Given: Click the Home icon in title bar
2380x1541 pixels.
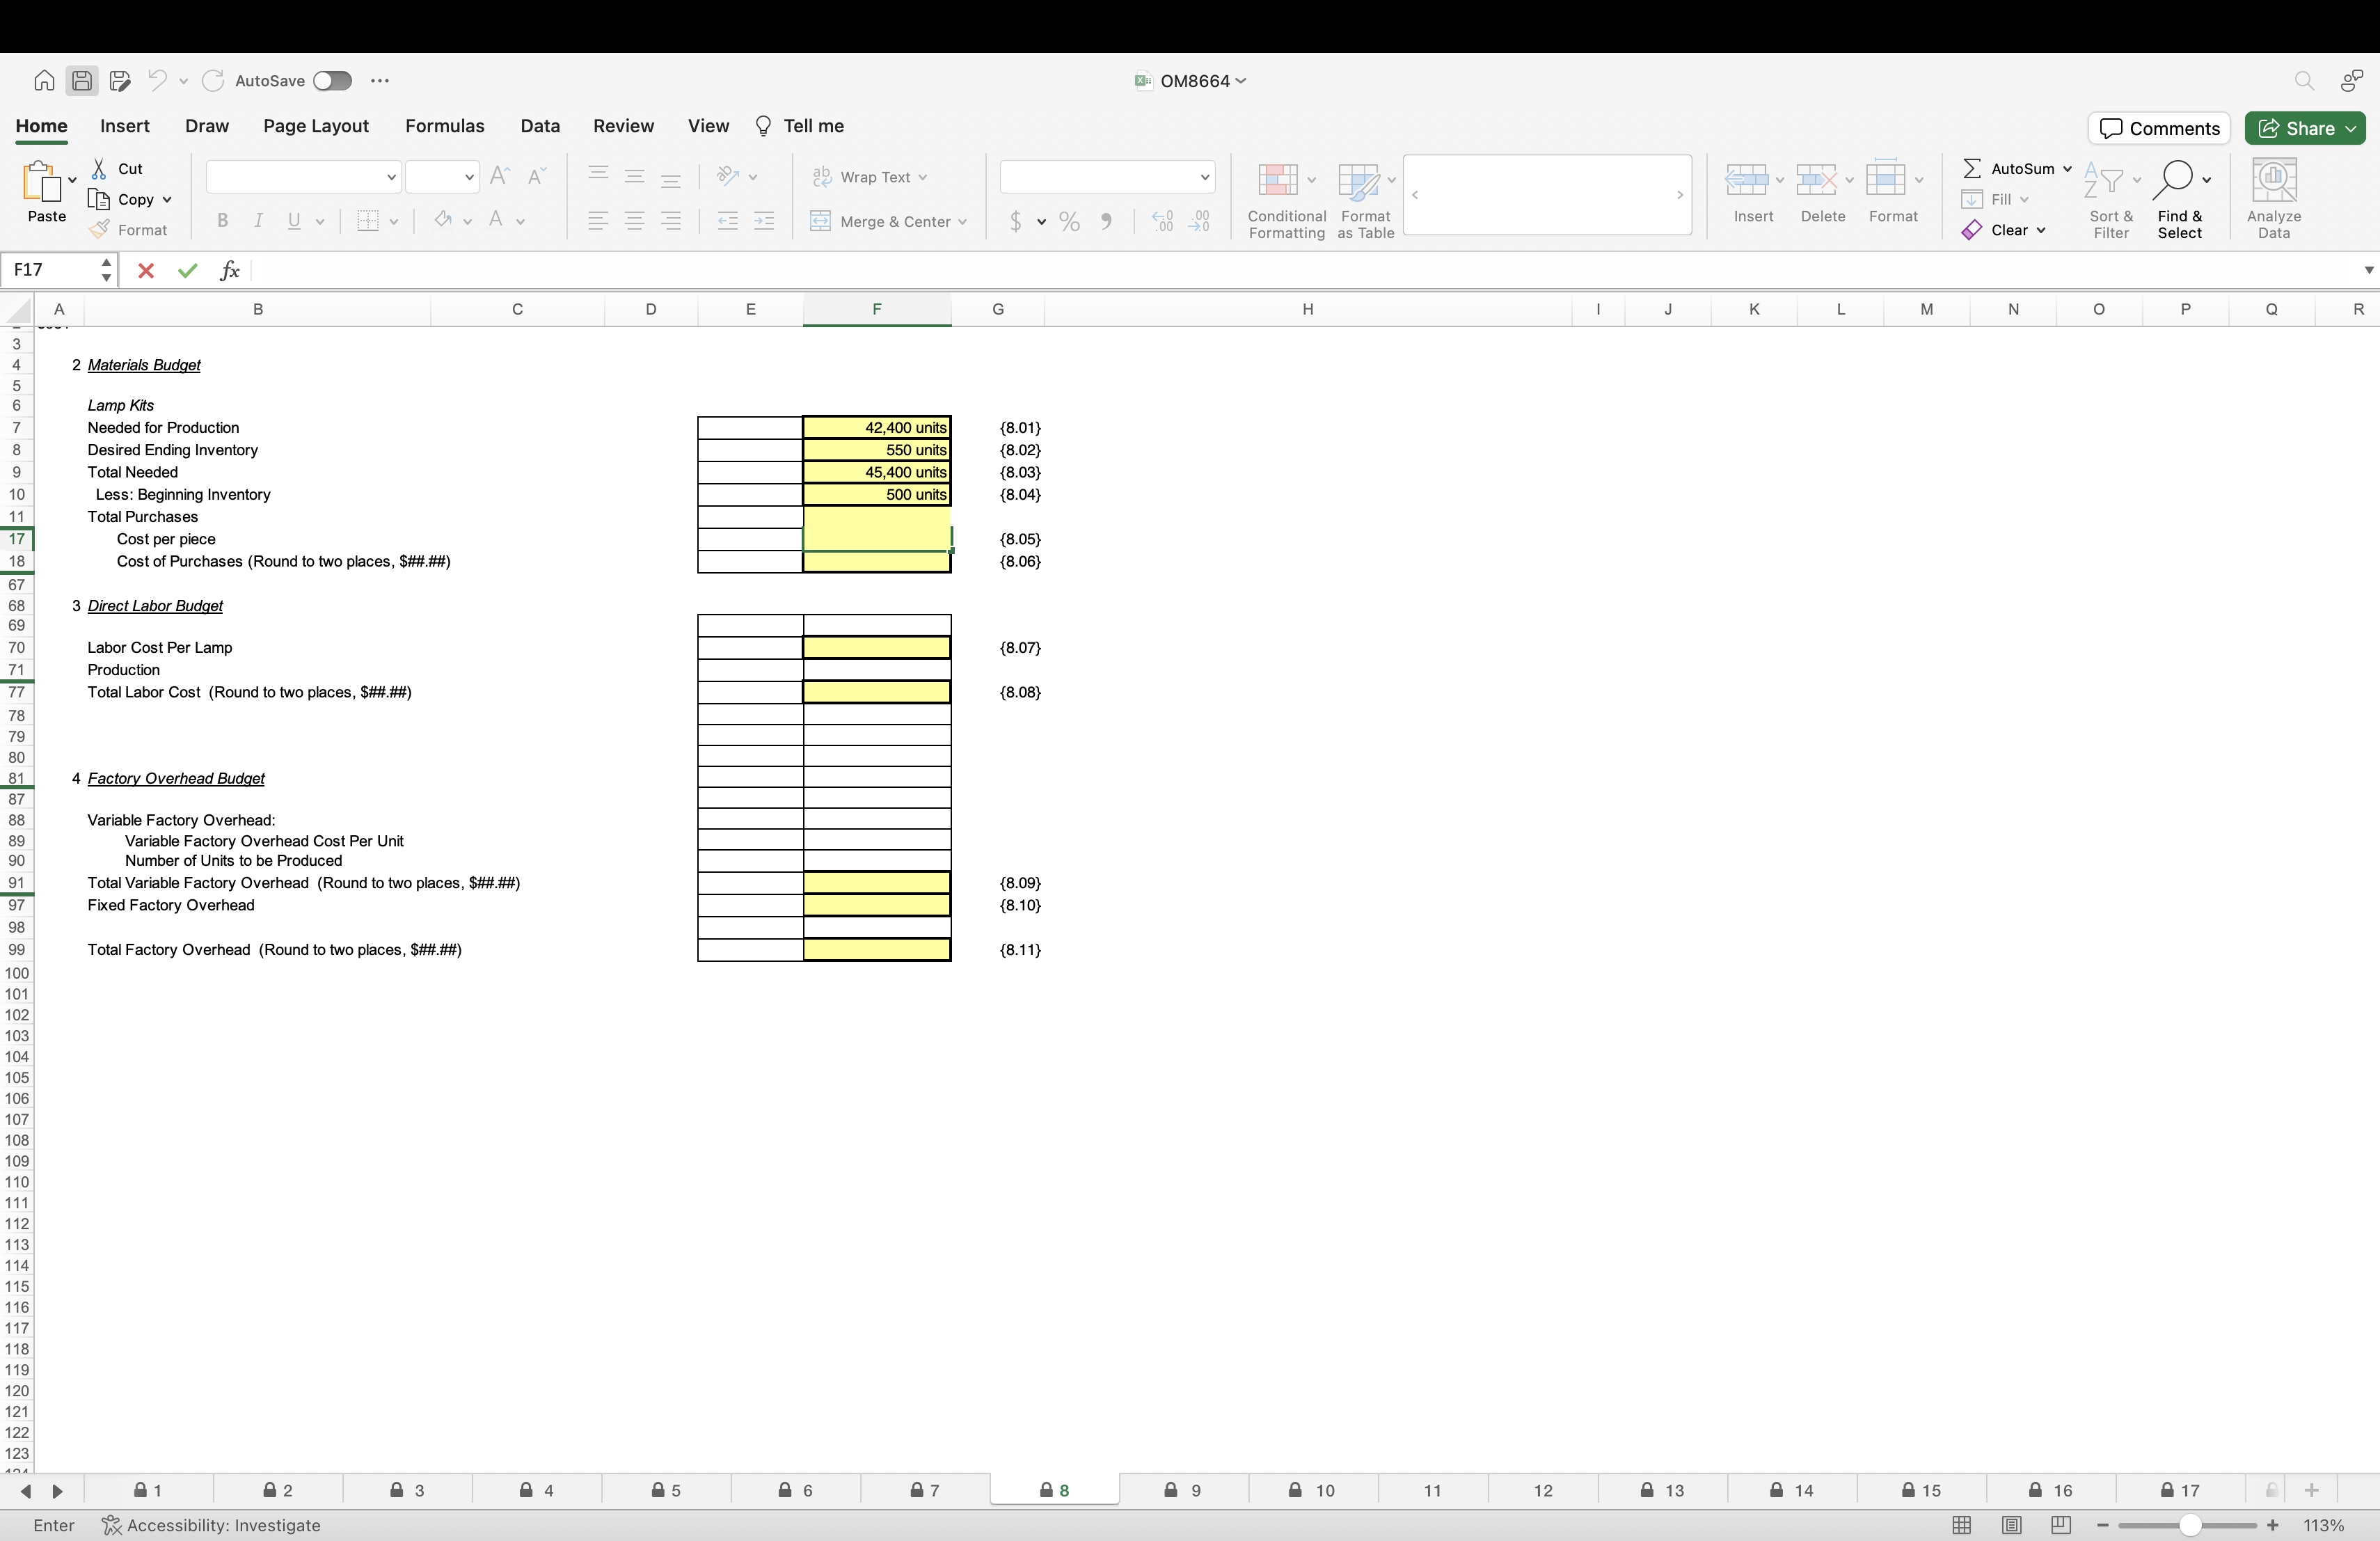Looking at the screenshot, I should click(x=44, y=81).
